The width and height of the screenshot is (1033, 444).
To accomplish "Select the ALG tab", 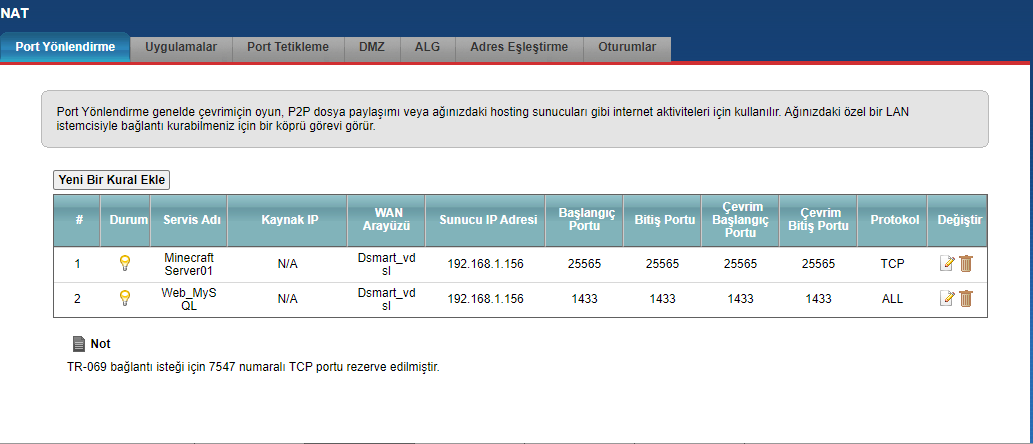I will 427,47.
